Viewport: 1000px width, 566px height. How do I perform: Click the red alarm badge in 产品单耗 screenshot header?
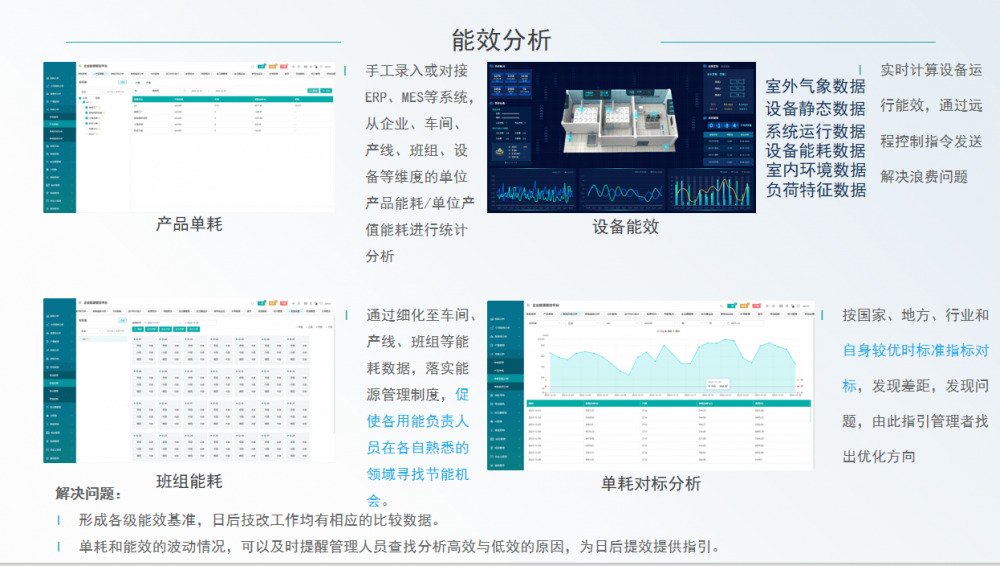point(284,66)
